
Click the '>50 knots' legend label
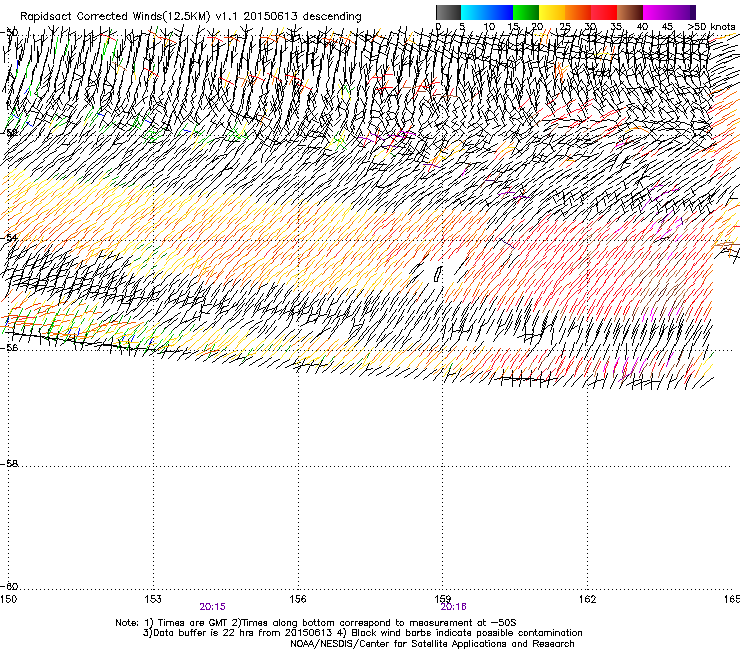(x=711, y=27)
